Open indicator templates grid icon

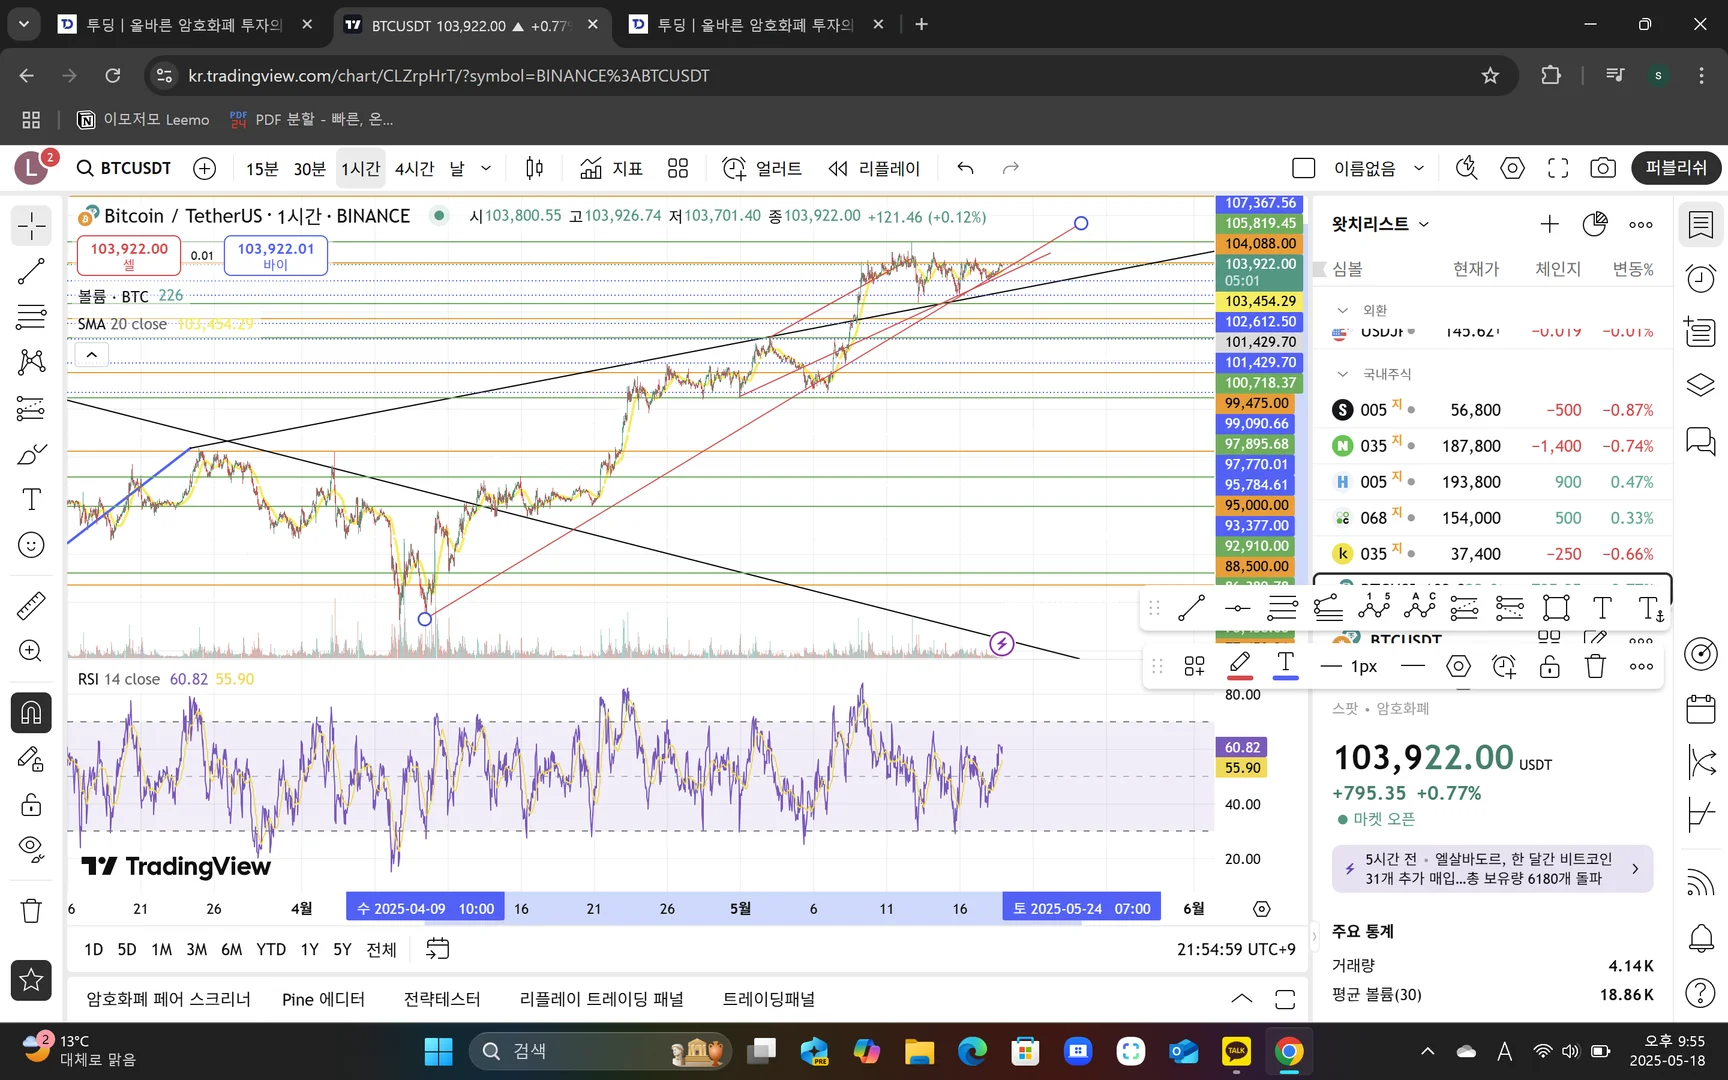tap(678, 168)
